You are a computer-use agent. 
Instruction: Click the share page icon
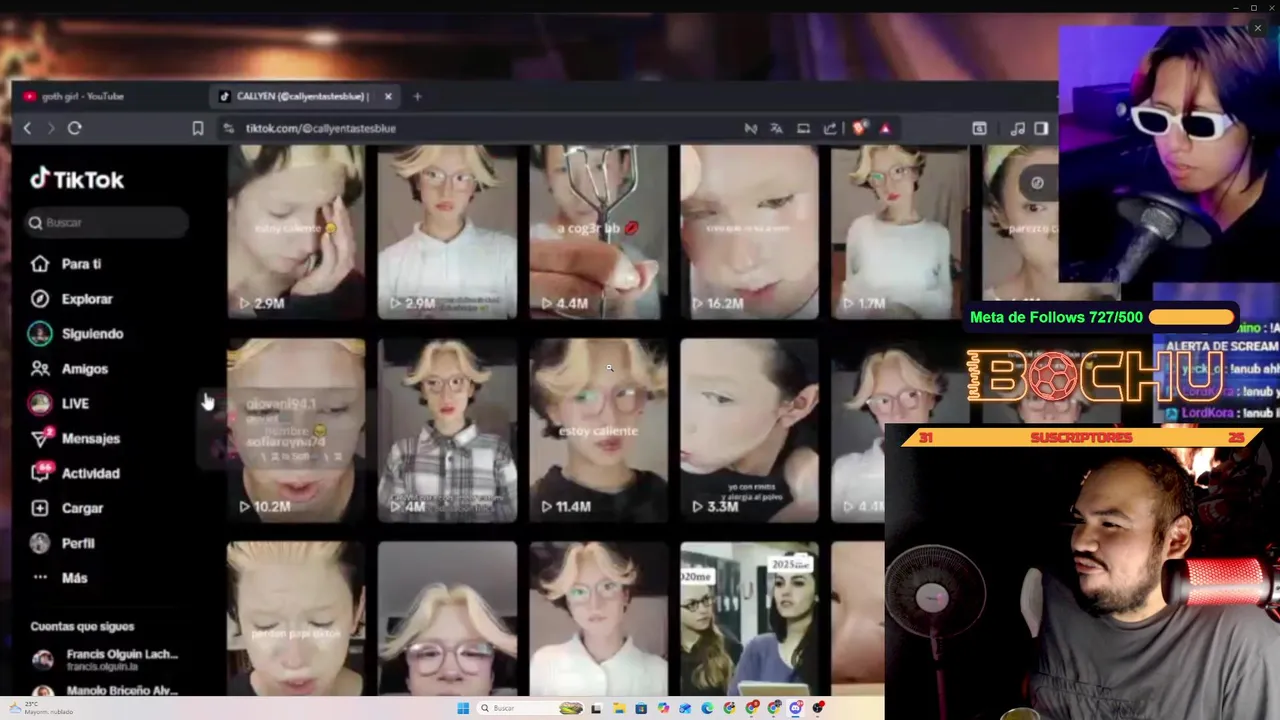830,128
